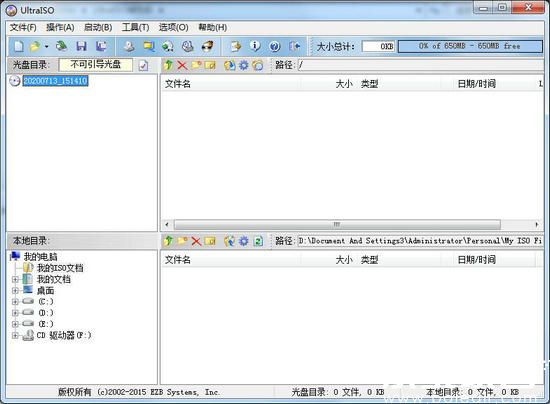550x404 pixels.
Task: Click the Save As icon in toolbar
Action: click(x=101, y=46)
